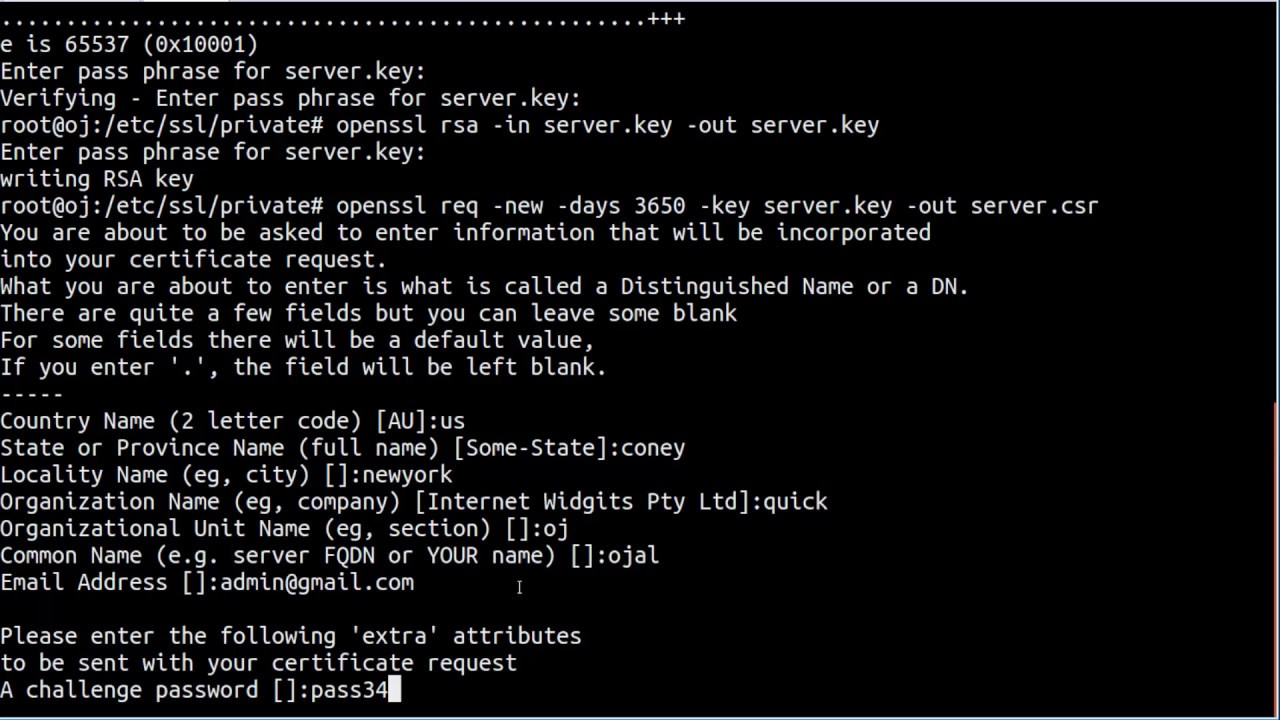Click the server.csr output filename

click(1034, 206)
